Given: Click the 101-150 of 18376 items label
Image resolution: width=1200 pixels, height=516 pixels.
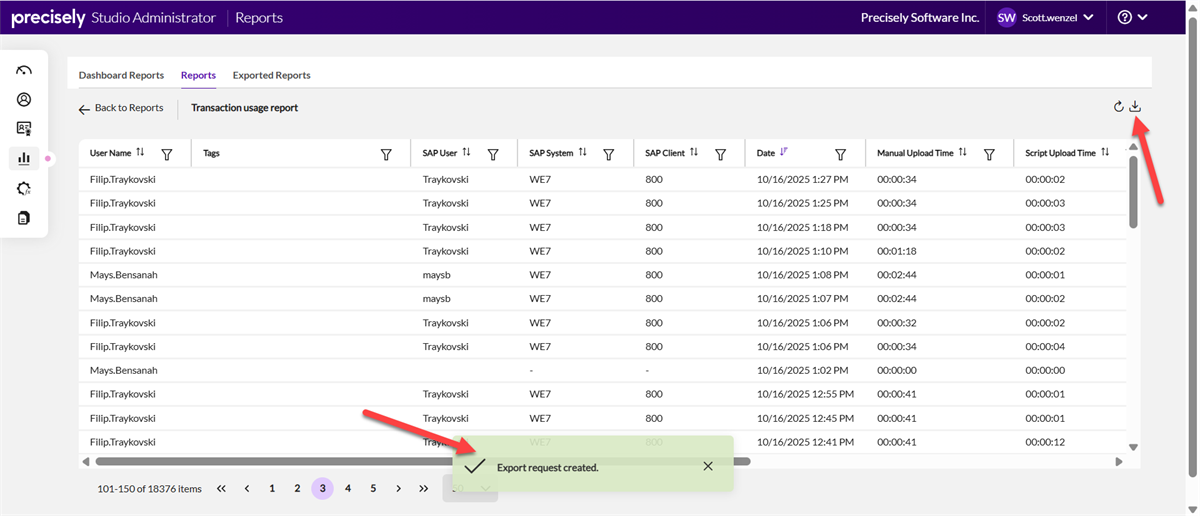Looking at the screenshot, I should [x=149, y=489].
